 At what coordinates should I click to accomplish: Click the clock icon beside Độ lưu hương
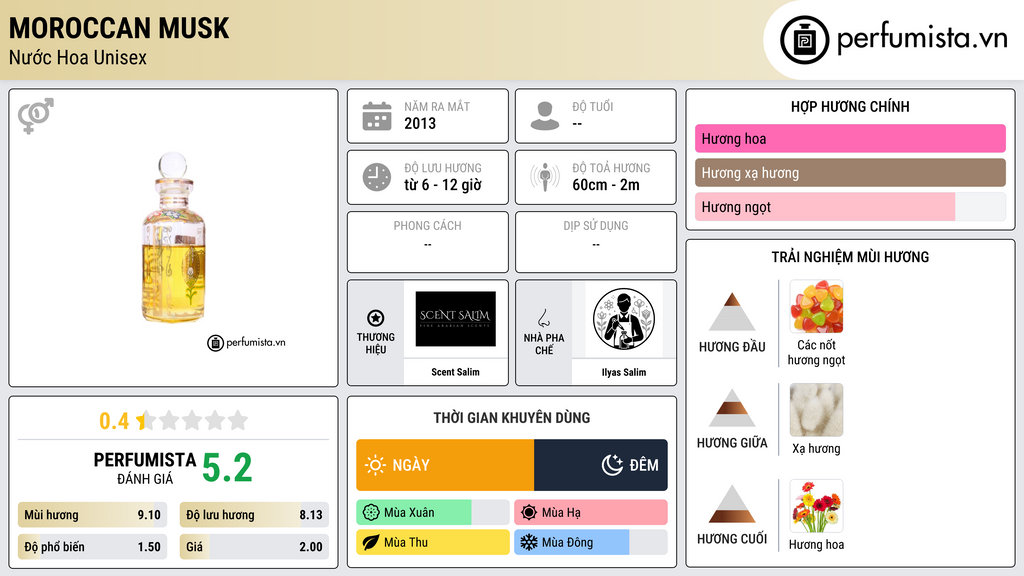pyautogui.click(x=377, y=177)
